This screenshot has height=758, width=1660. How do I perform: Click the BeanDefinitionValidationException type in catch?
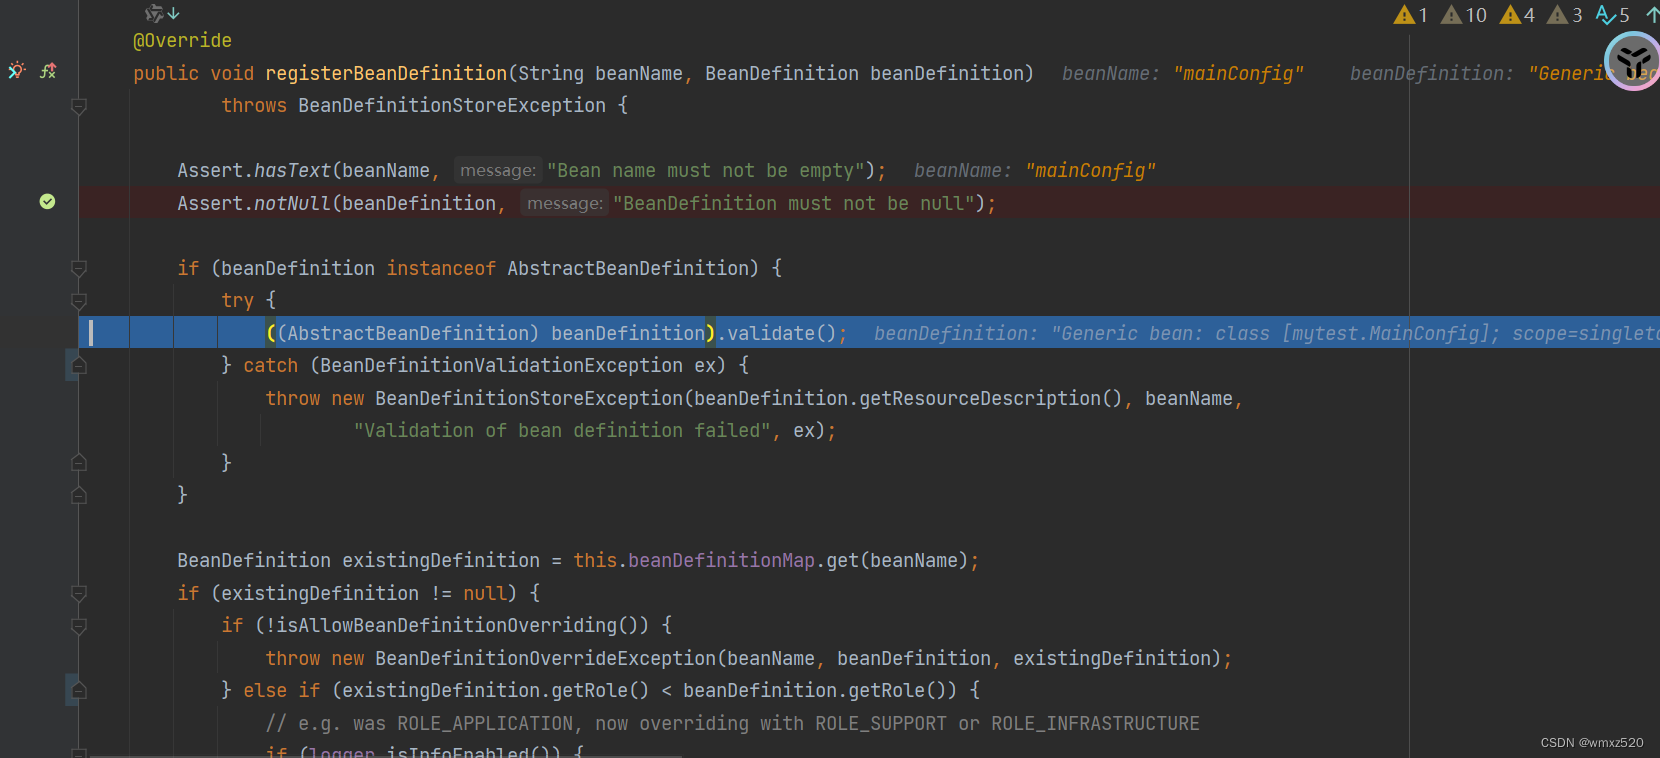501,366
